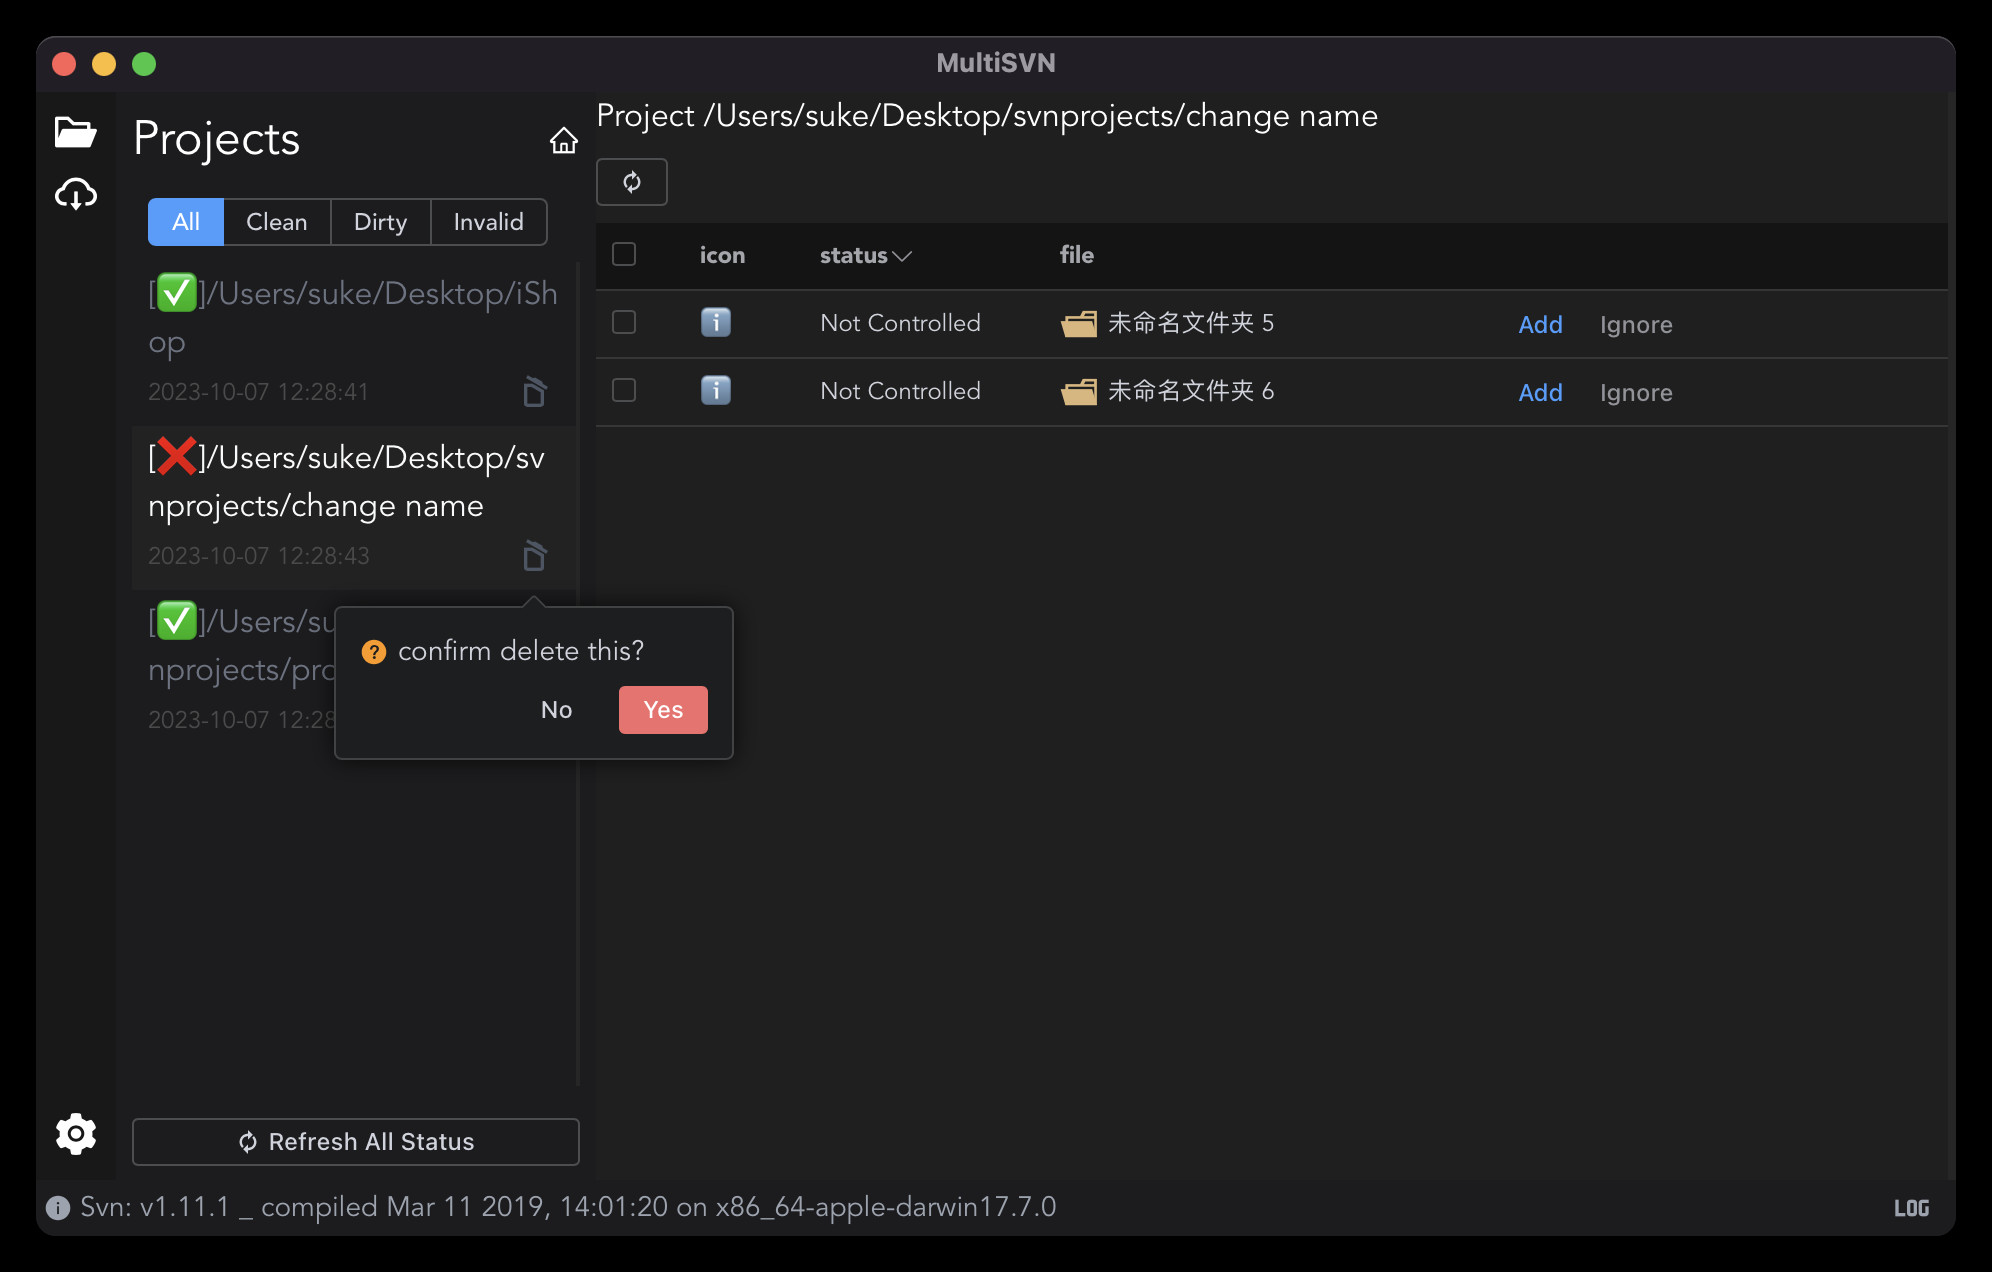Image resolution: width=1992 pixels, height=1272 pixels.
Task: Click Add for 未命名文件夹 6
Action: coord(1540,392)
